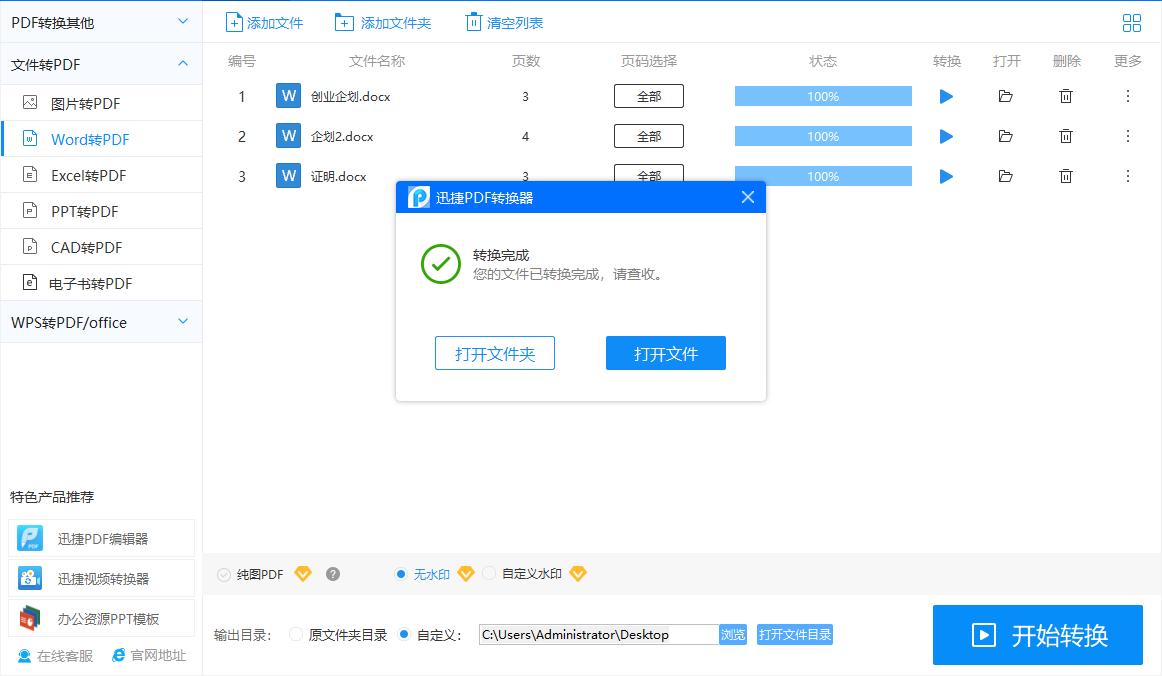The image size is (1162, 676).
Task: Choose 原文件夹目录 as the output directory
Action: tap(296, 634)
